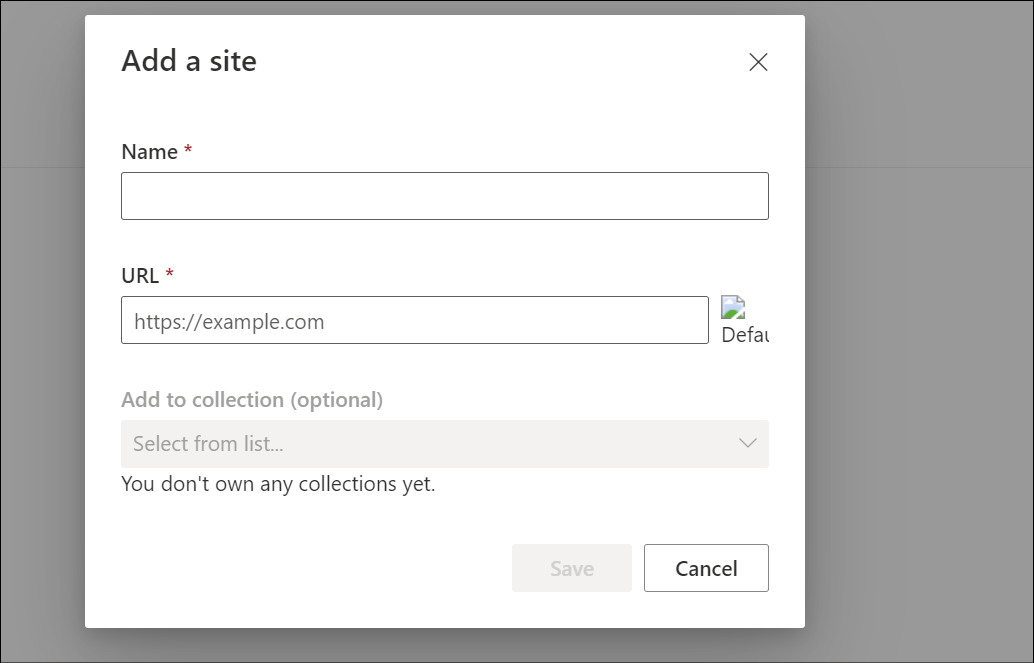This screenshot has width=1034, height=663.
Task: Focus the URL input field
Action: pyautogui.click(x=414, y=320)
